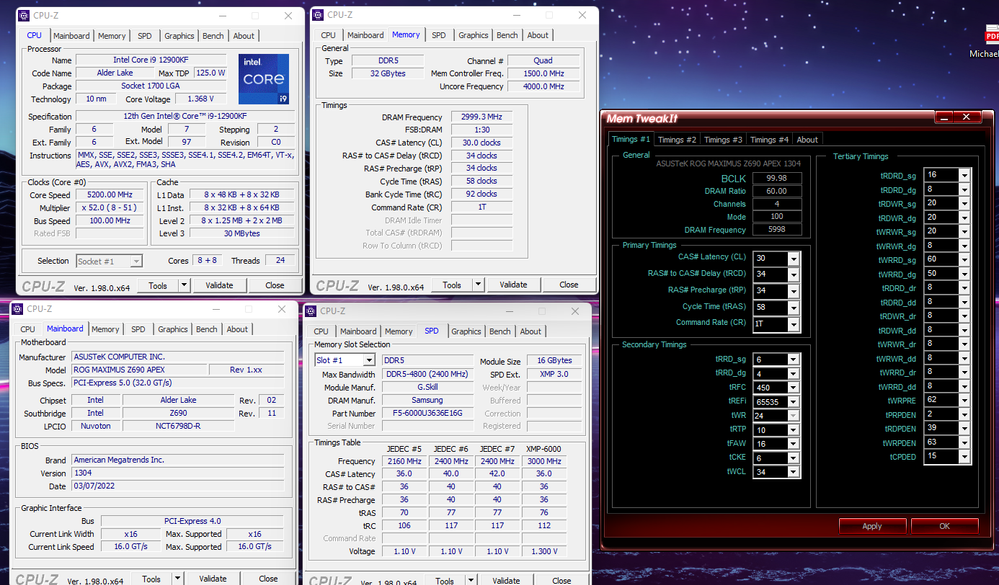This screenshot has height=585, width=999.
Task: Click Max Bandwidth DDR5-4800 (2400 MHz)
Action: tap(427, 374)
